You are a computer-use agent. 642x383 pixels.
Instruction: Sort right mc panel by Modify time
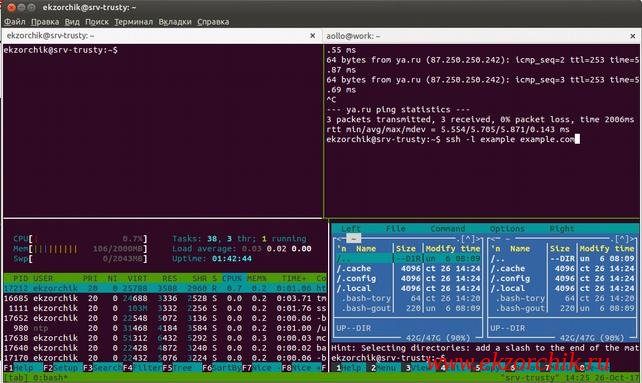click(607, 249)
